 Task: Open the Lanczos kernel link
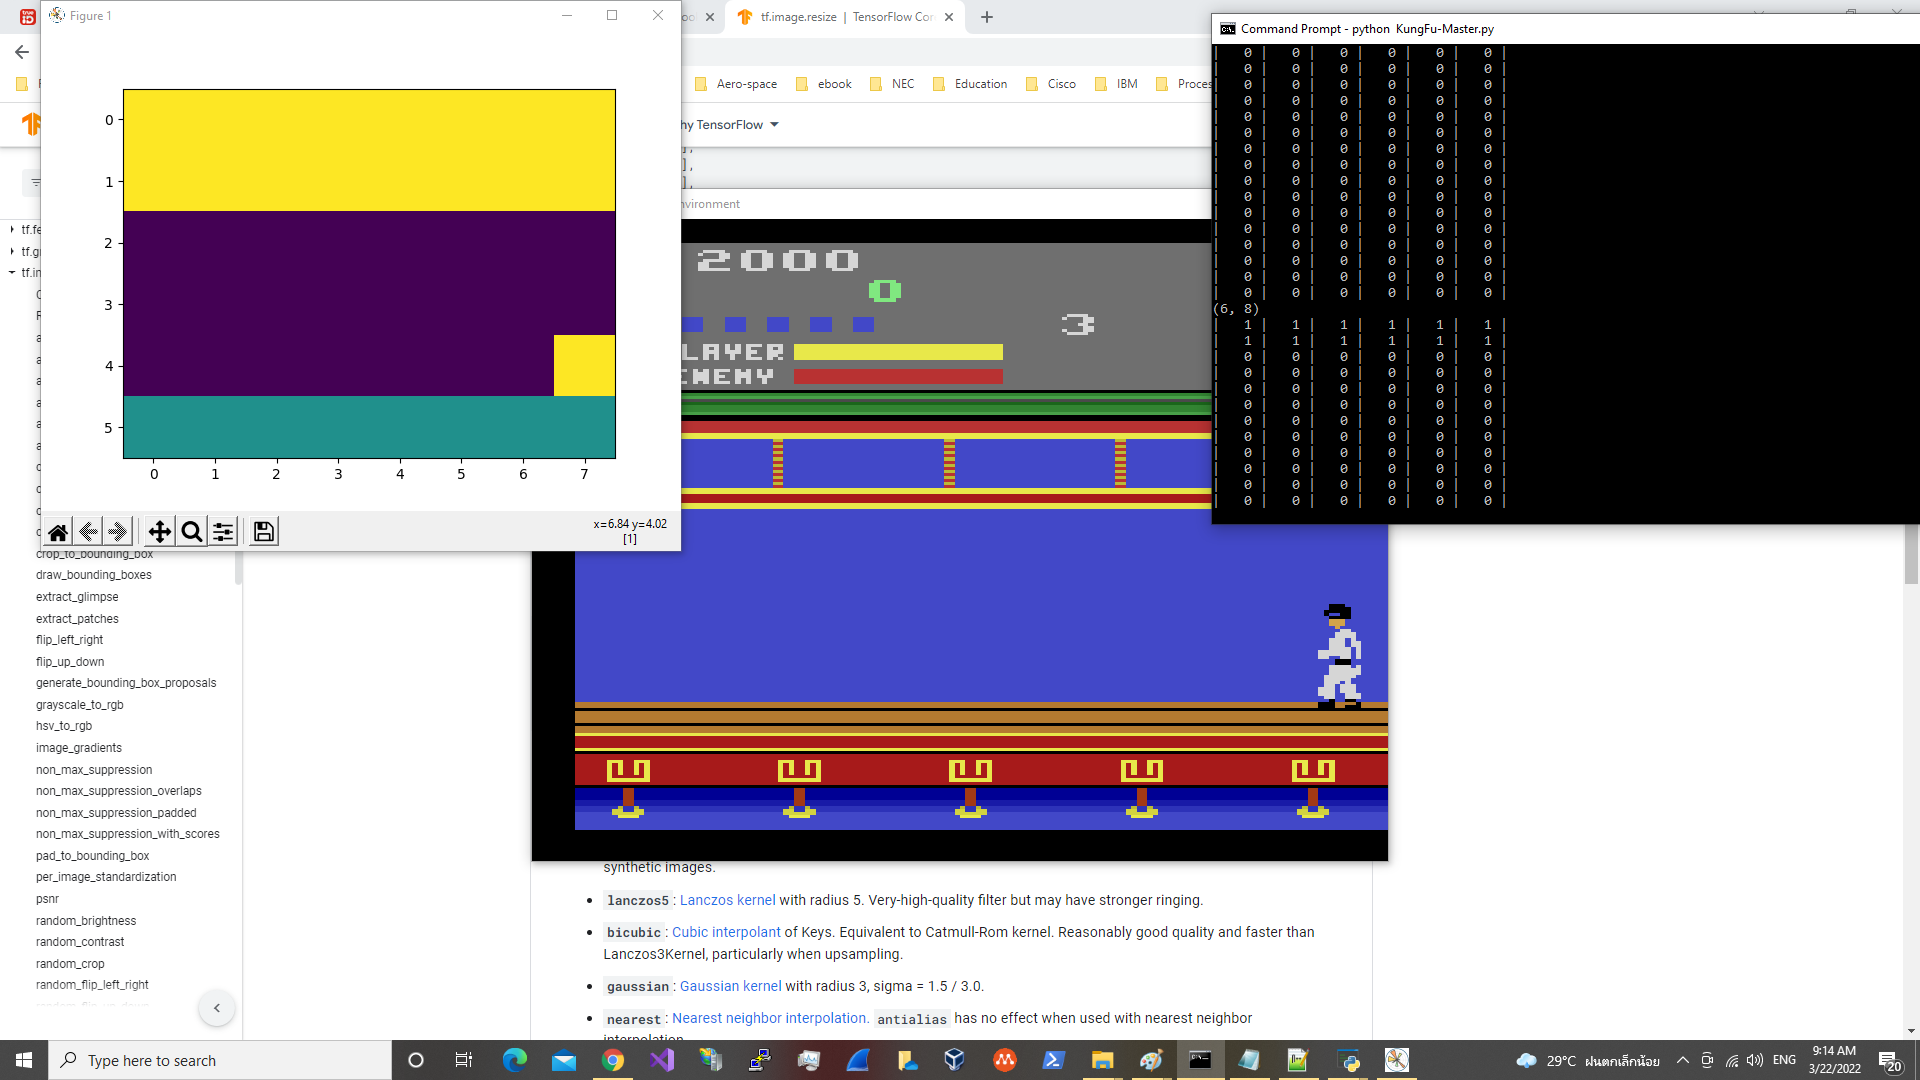click(727, 900)
